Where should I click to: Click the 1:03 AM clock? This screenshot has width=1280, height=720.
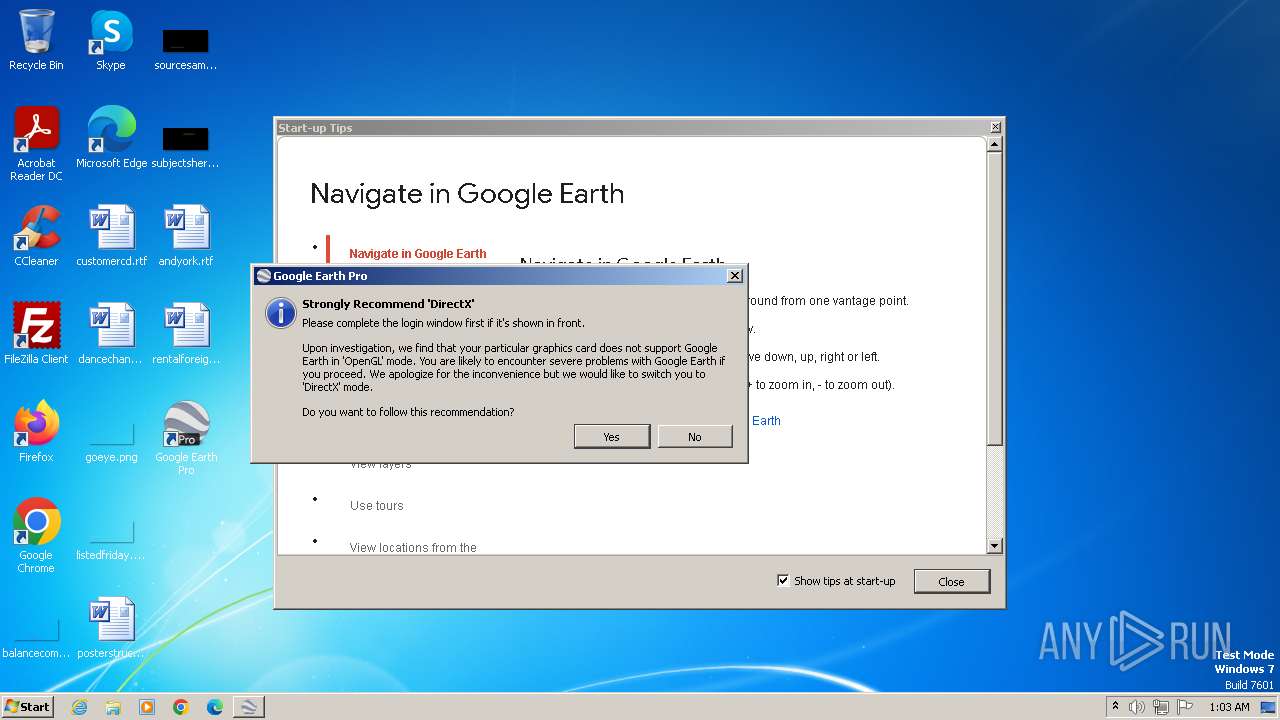click(x=1229, y=707)
